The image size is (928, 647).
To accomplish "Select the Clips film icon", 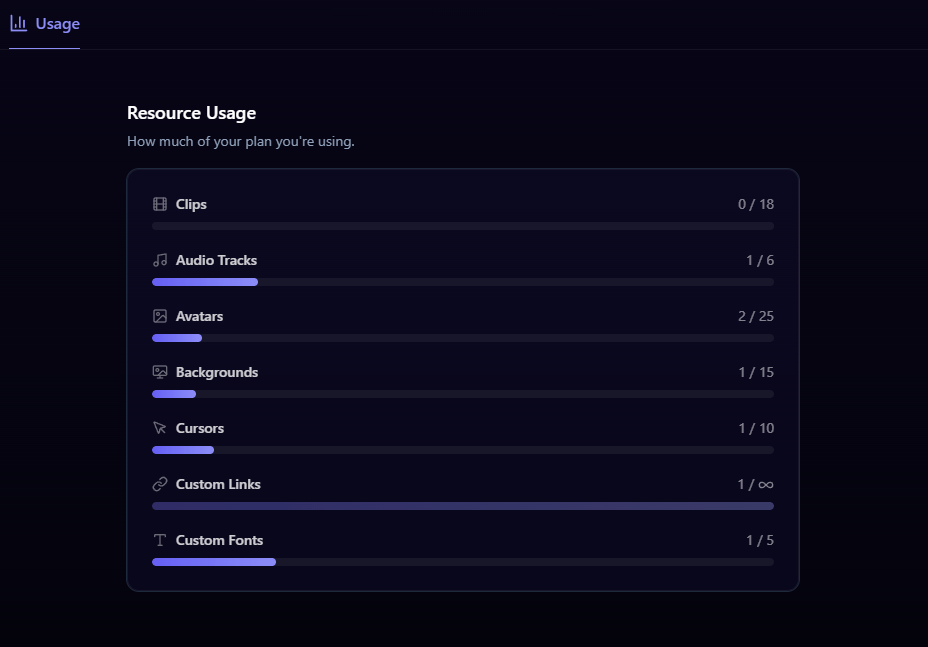I will coord(159,203).
